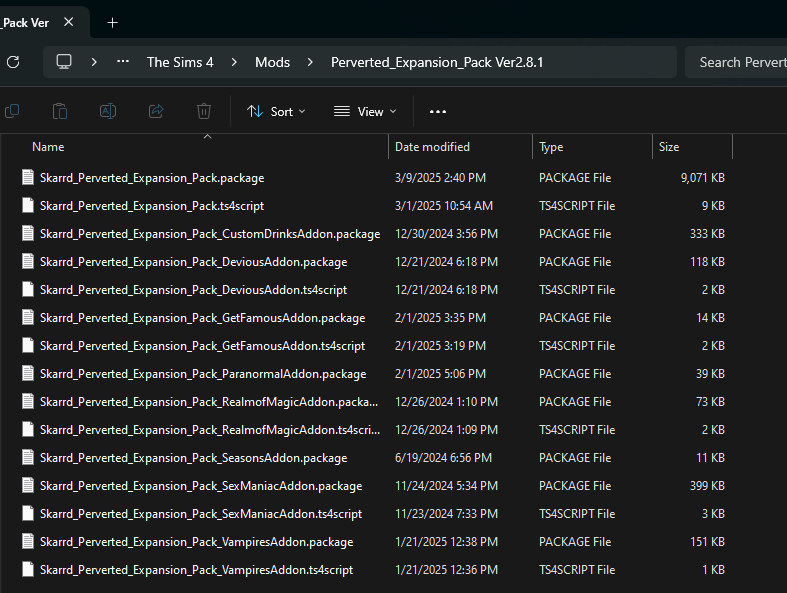Click file icon of DeviousAddon.ts4script
The height and width of the screenshot is (593, 787).
click(28, 289)
